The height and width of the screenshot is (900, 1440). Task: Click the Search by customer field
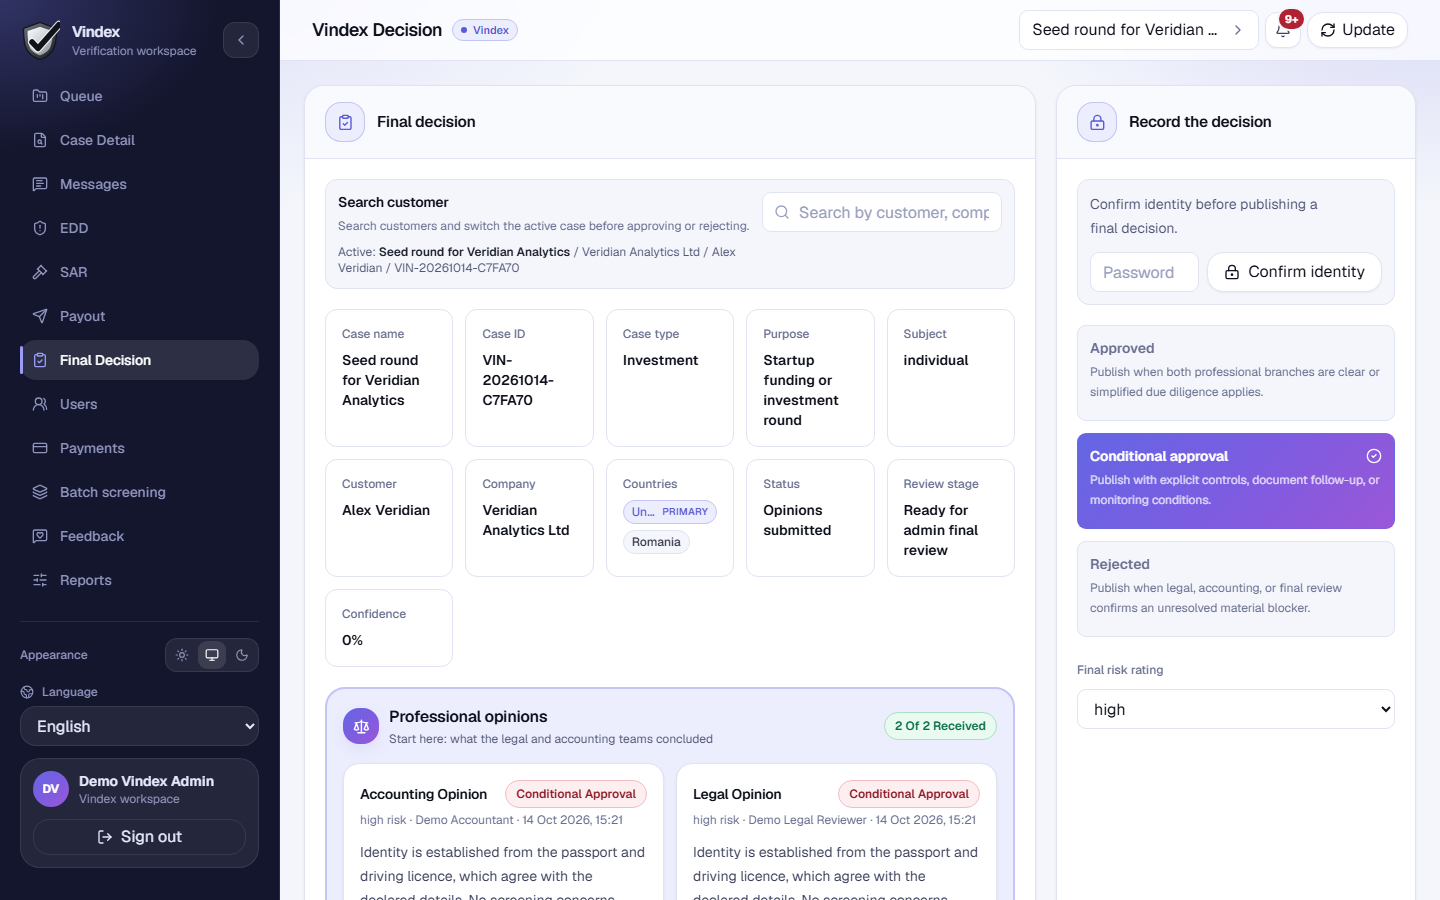882,212
